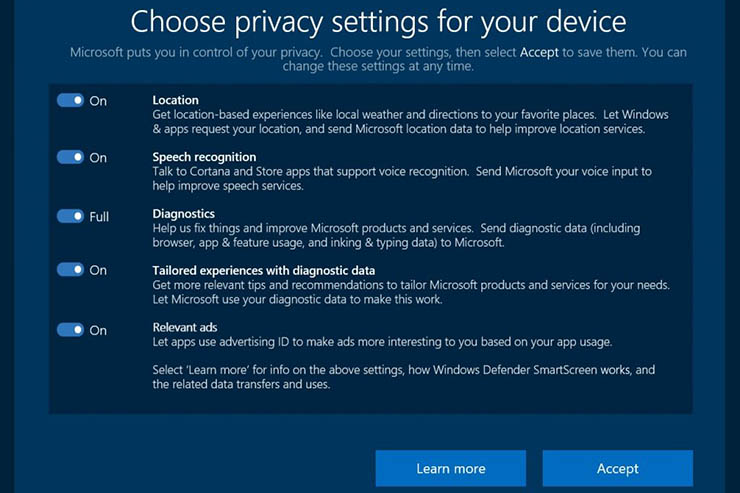Toggle off Tailored experiences with diagnostic data
Screen dimensions: 740x493
pyautogui.click(x=70, y=270)
